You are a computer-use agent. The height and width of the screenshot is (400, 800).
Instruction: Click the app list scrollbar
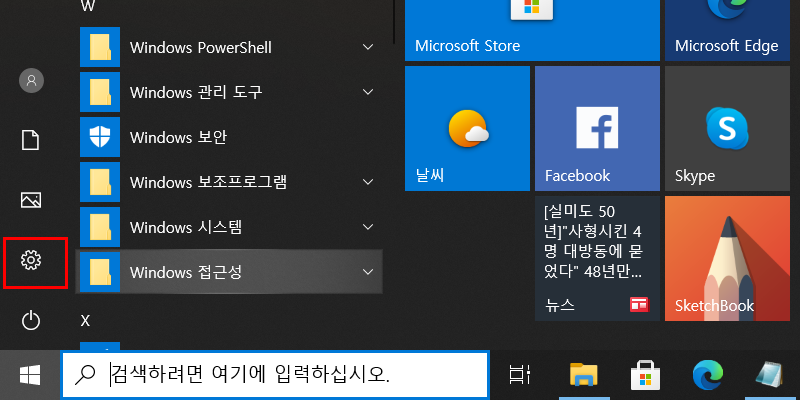coord(394,21)
